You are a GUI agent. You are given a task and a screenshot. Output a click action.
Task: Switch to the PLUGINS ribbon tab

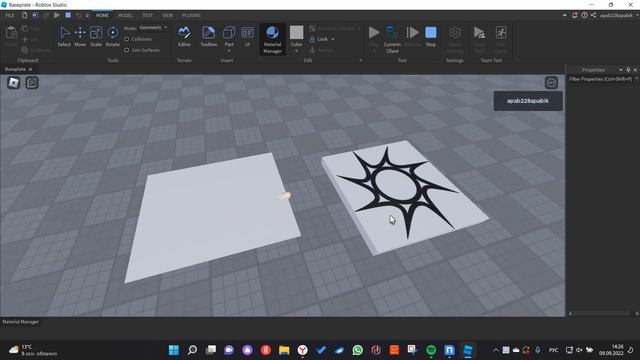(x=191, y=15)
